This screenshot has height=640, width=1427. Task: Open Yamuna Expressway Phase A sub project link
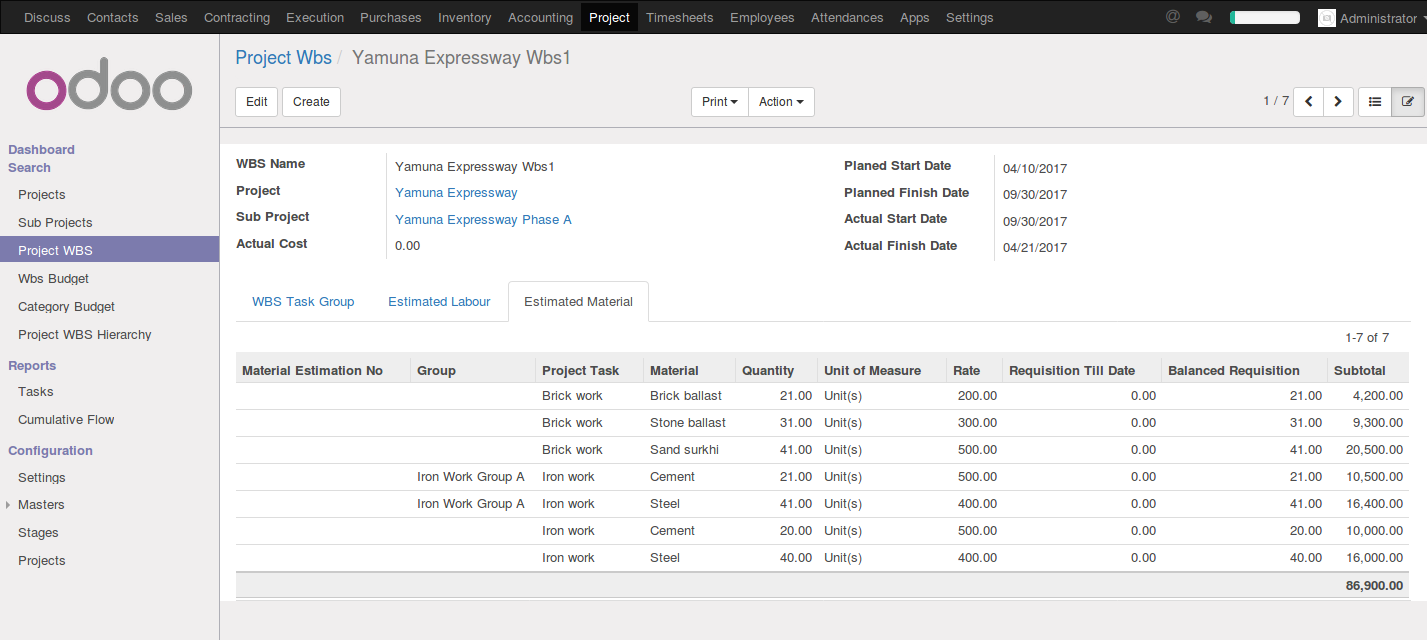tap(483, 220)
